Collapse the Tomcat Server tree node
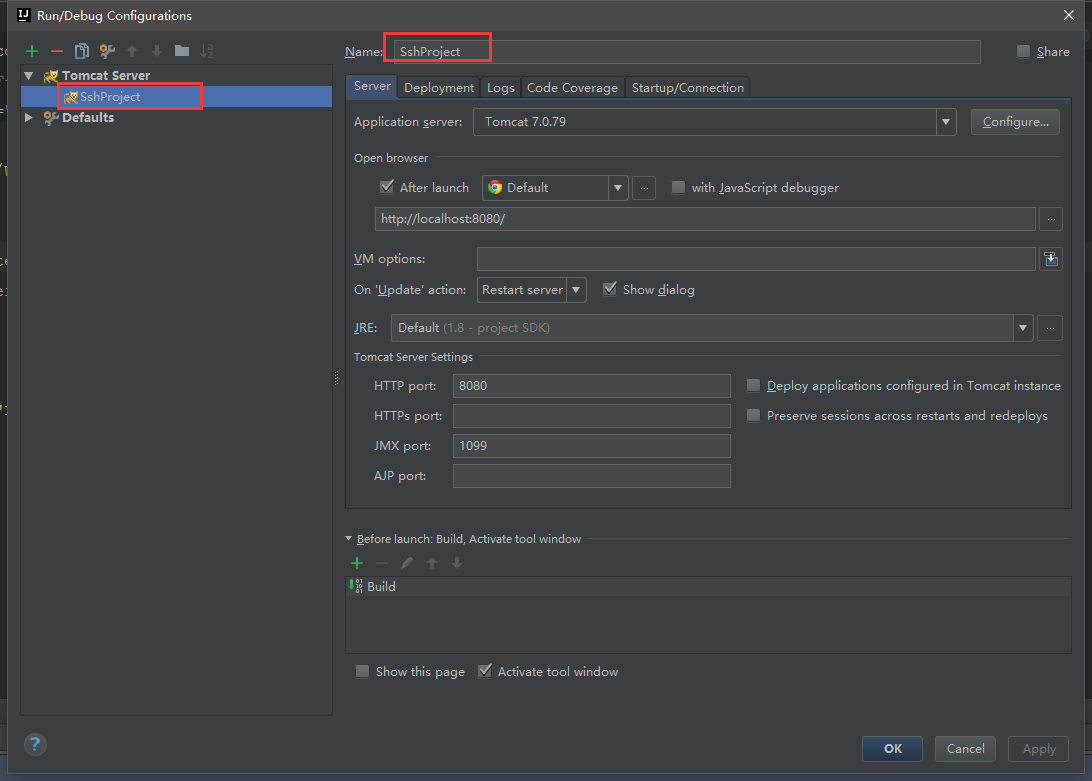 click(x=29, y=75)
